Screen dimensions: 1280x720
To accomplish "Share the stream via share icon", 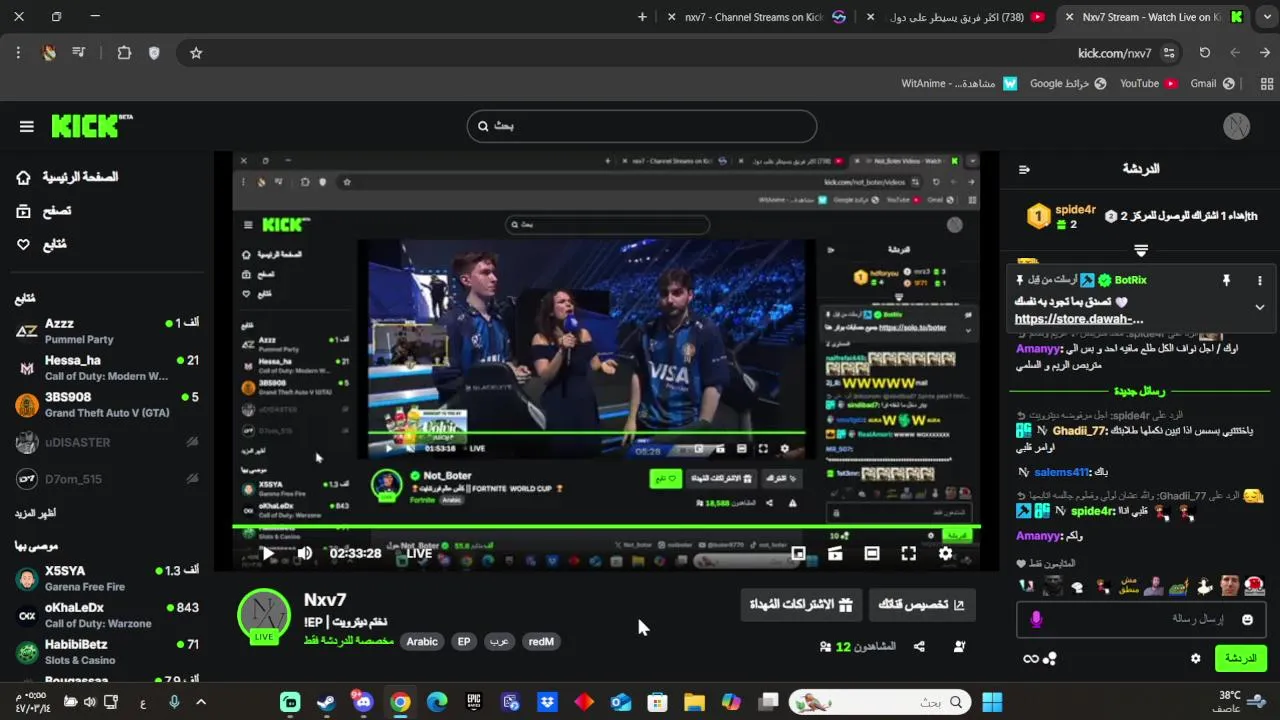I will pos(919,647).
